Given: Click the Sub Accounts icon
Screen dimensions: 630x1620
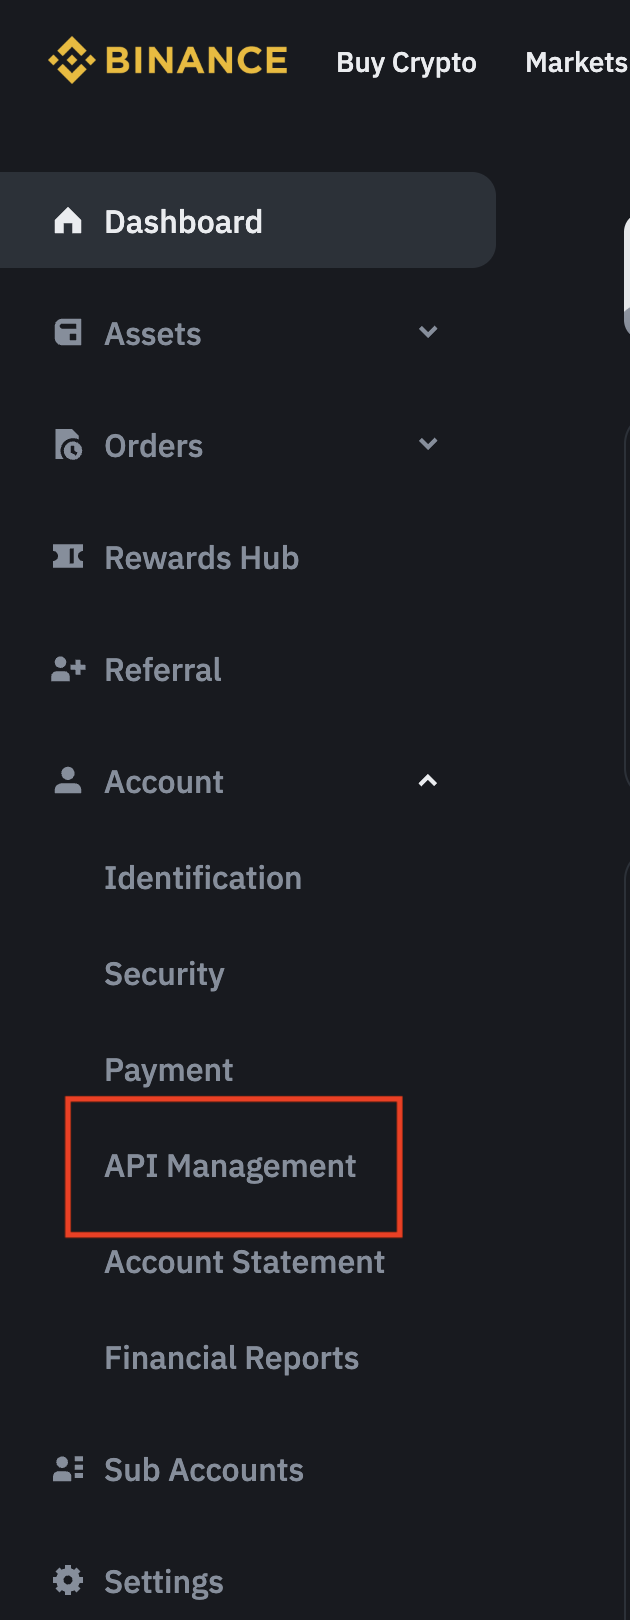Looking at the screenshot, I should (x=68, y=1469).
